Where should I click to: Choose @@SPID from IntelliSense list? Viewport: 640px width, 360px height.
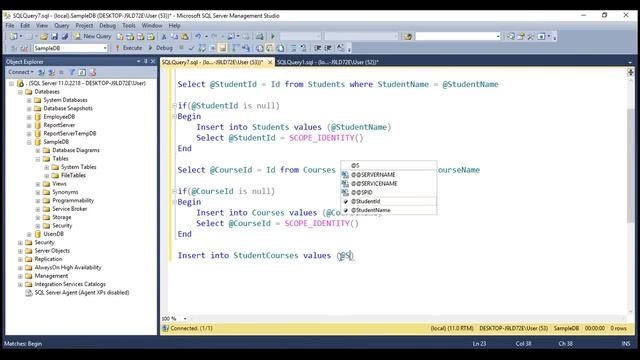[389, 192]
